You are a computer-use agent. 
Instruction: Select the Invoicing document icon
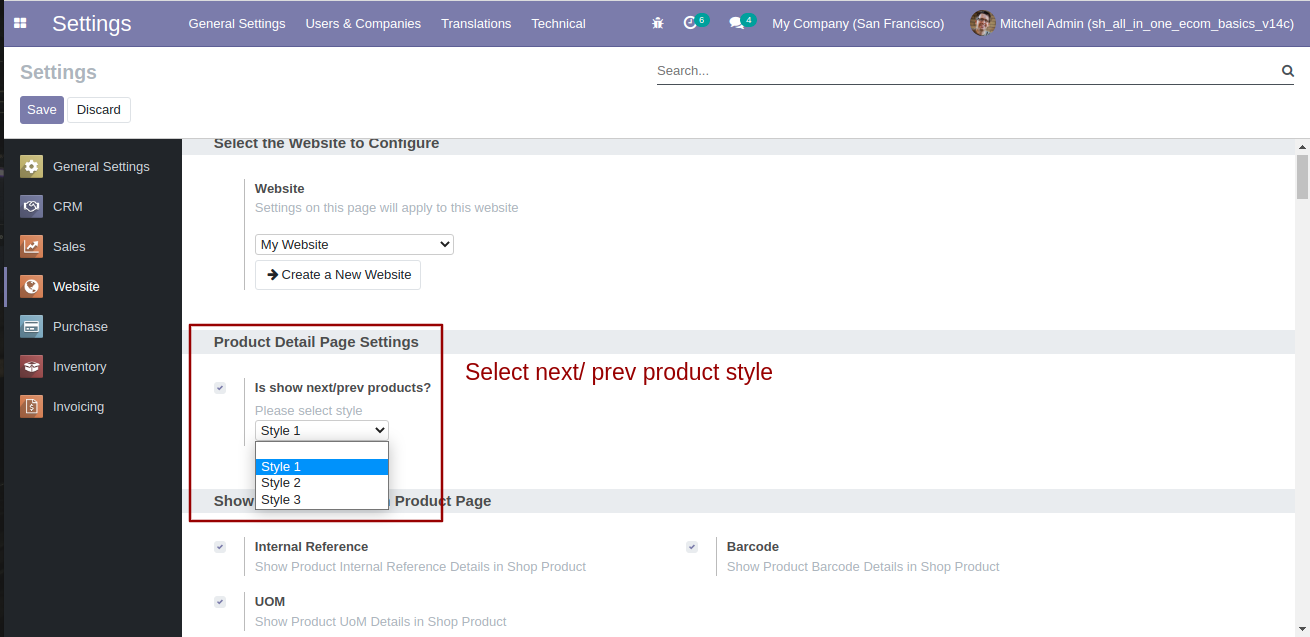[31, 407]
